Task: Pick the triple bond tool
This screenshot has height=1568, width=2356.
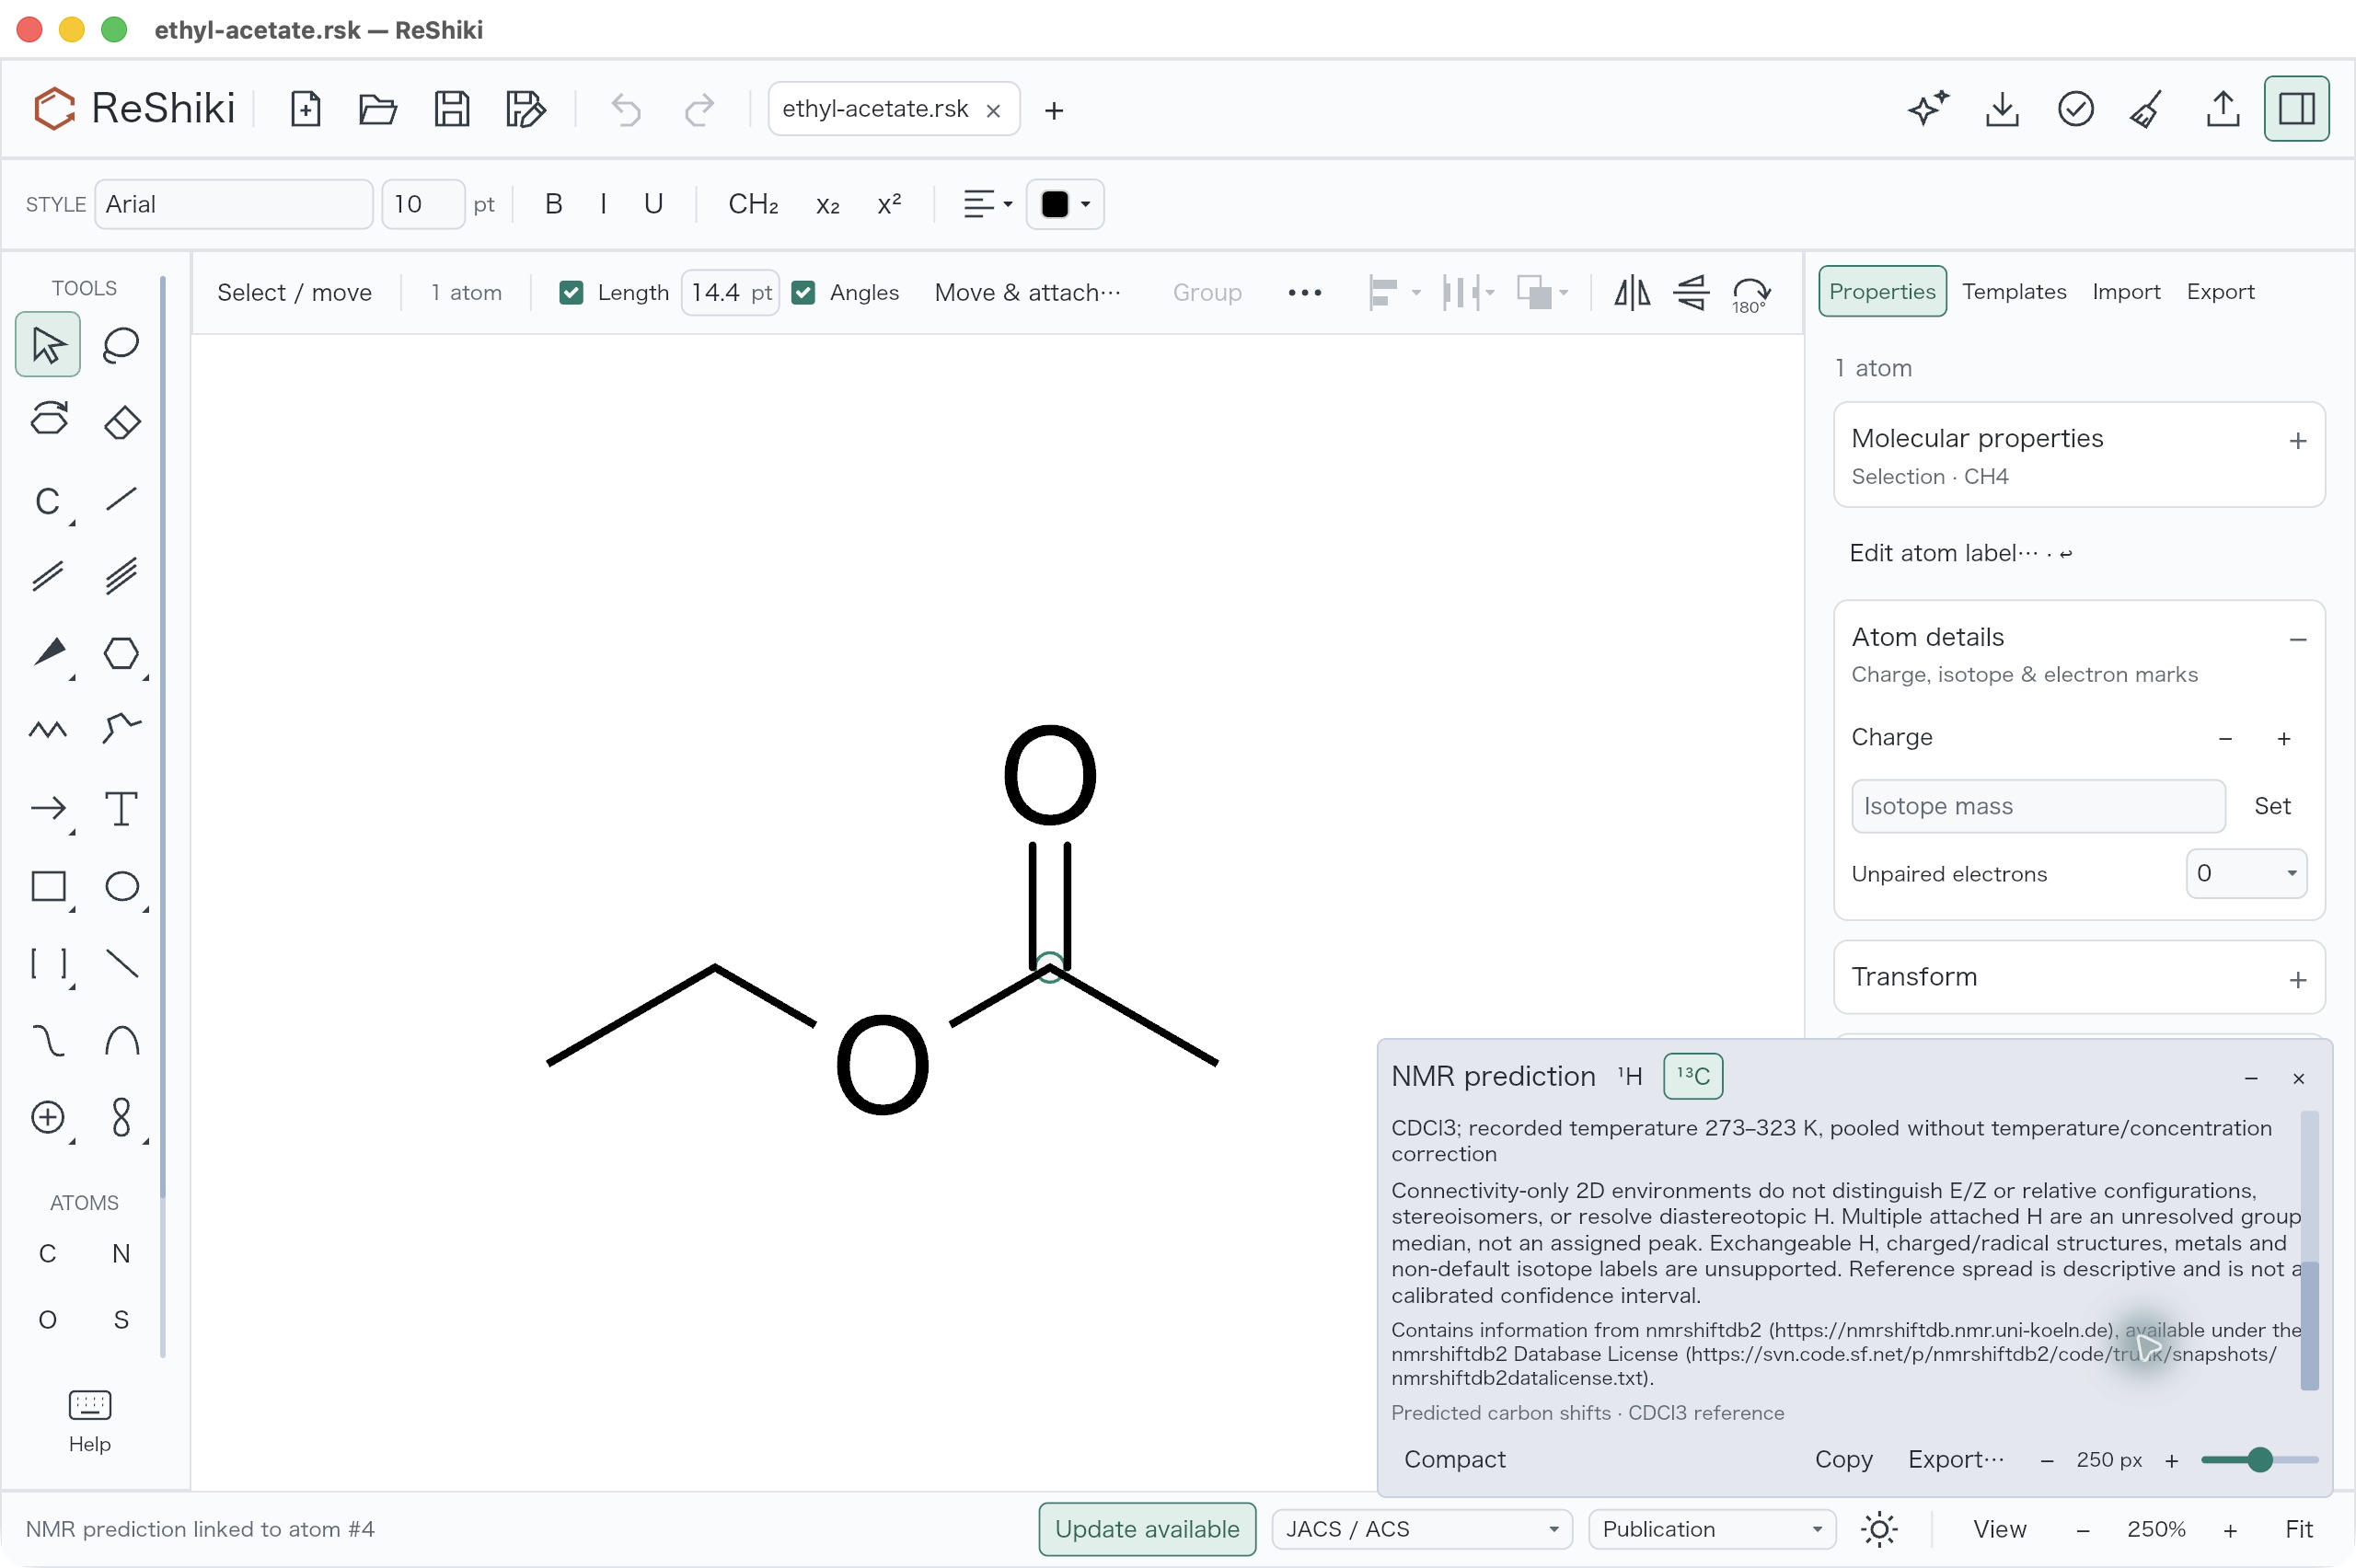Action: [x=121, y=576]
